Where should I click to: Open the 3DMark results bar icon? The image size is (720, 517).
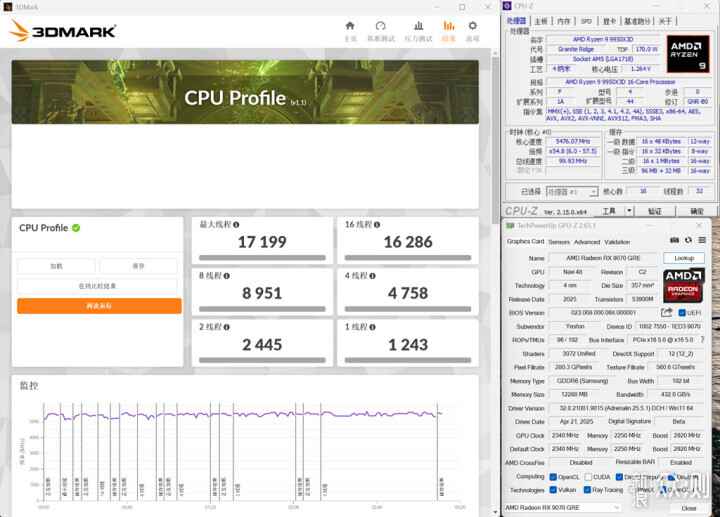click(x=449, y=26)
